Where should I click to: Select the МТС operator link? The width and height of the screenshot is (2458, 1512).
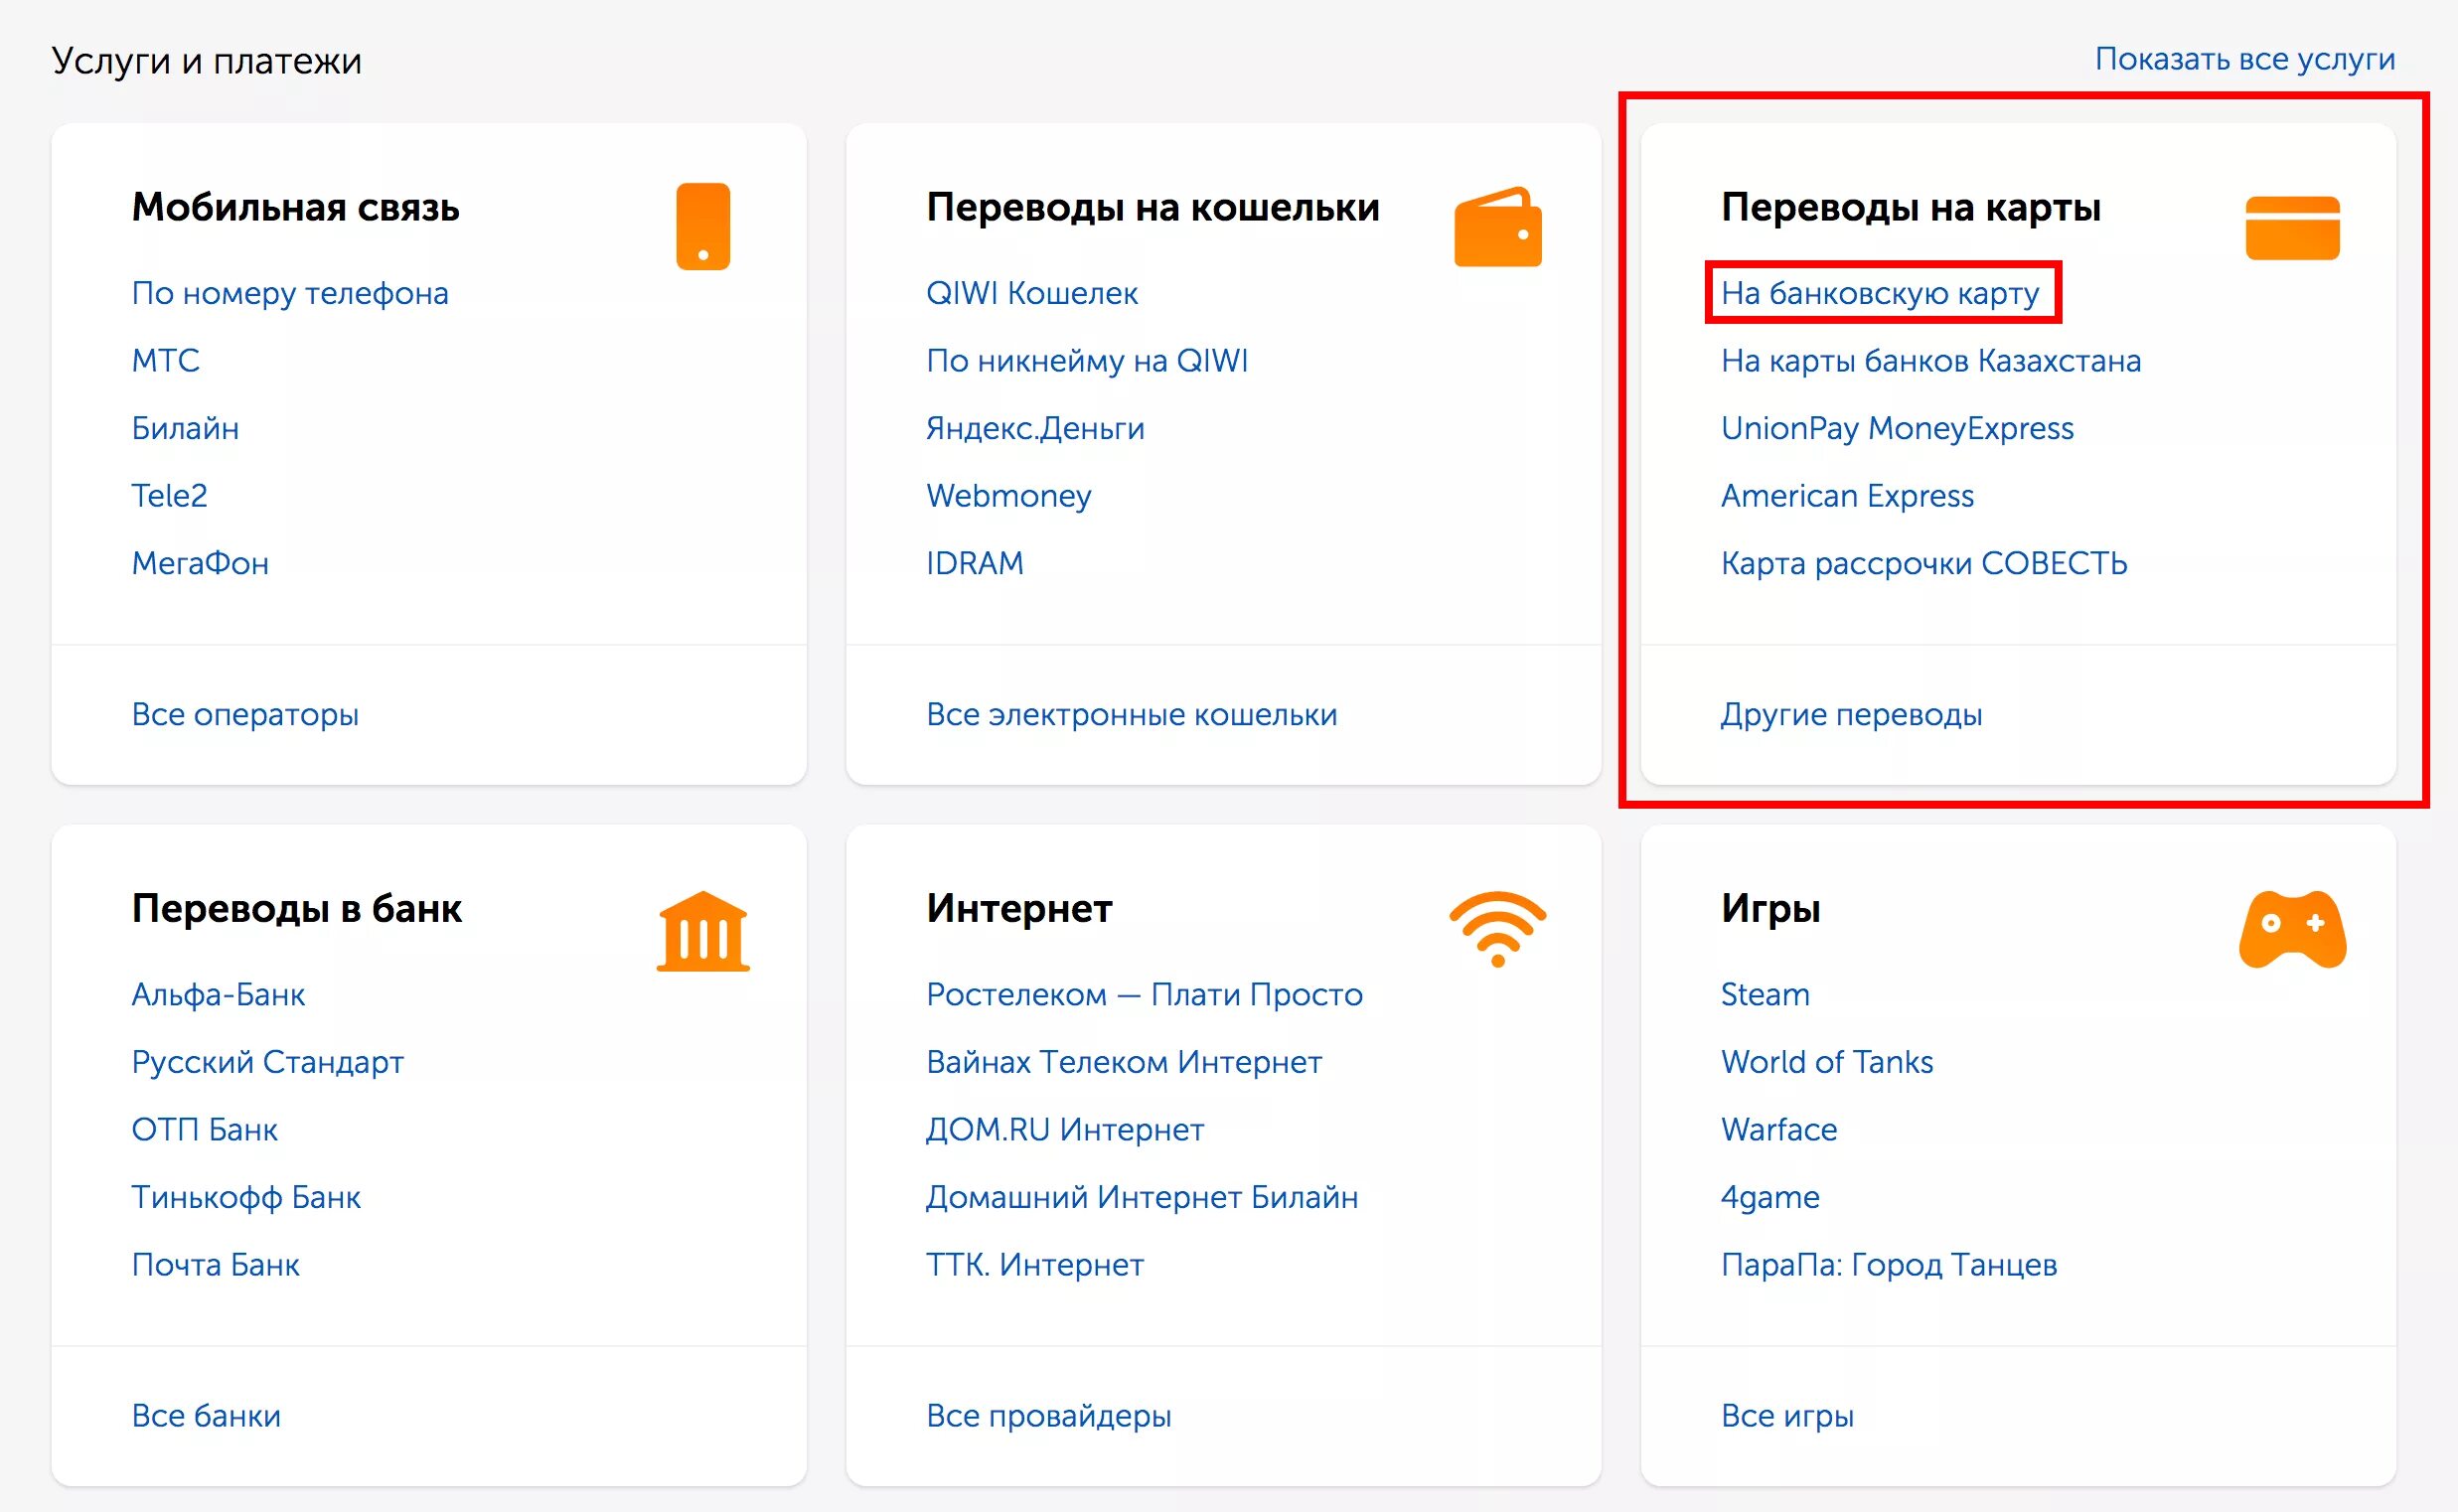coord(166,360)
